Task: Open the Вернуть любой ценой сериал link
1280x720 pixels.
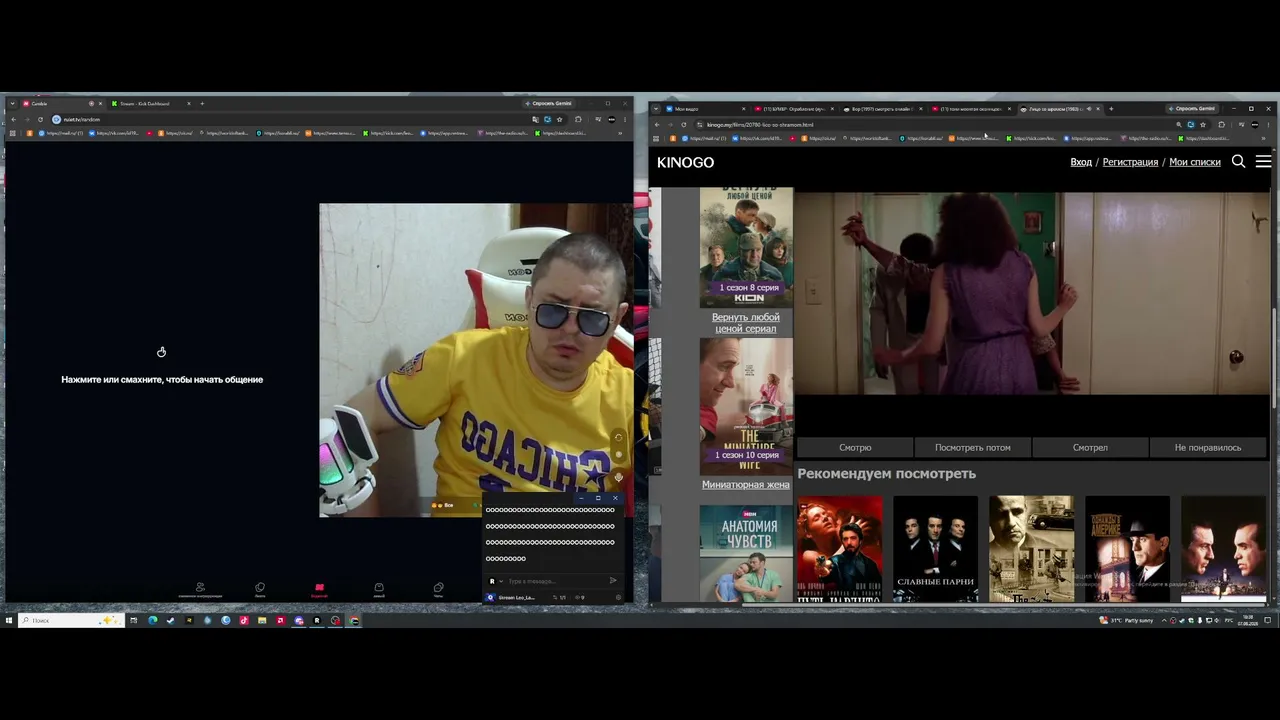Action: click(746, 323)
